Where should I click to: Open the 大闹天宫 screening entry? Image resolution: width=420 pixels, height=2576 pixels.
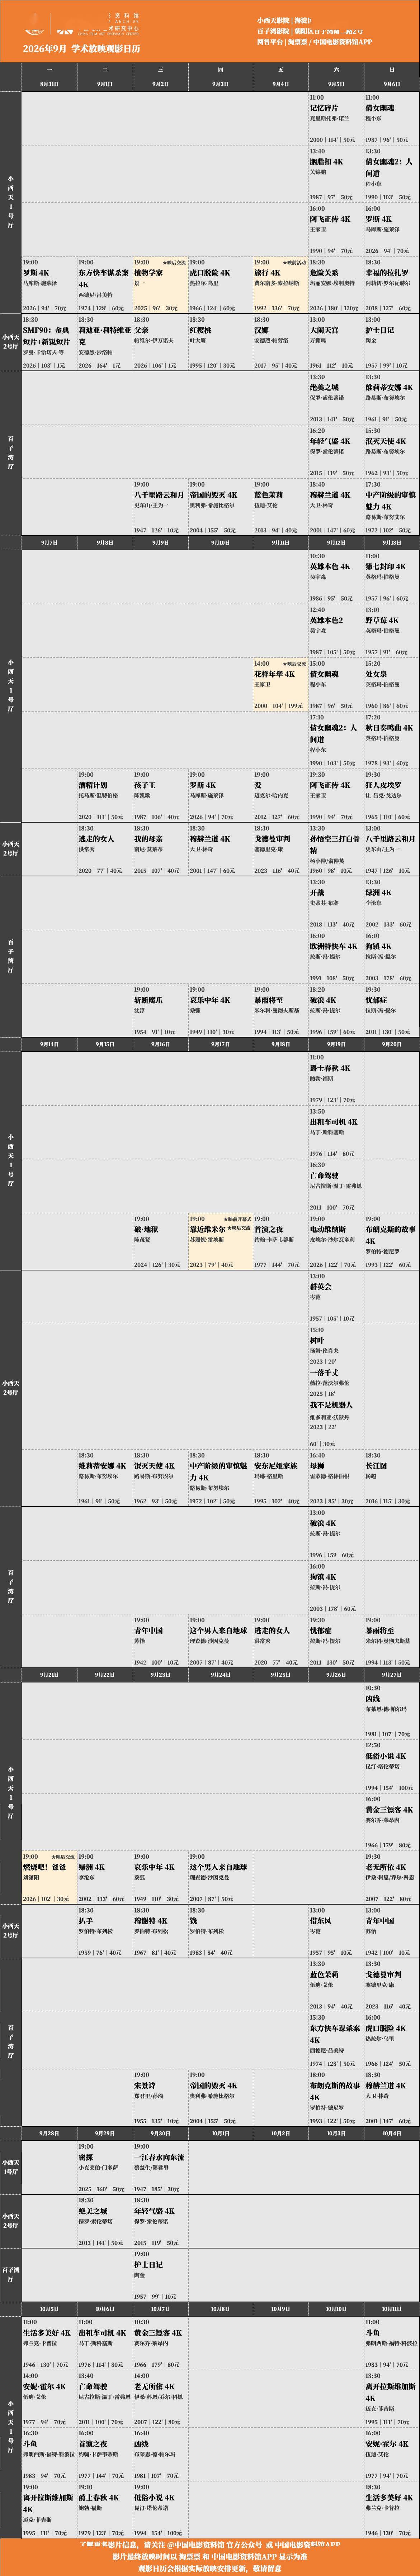[335, 343]
